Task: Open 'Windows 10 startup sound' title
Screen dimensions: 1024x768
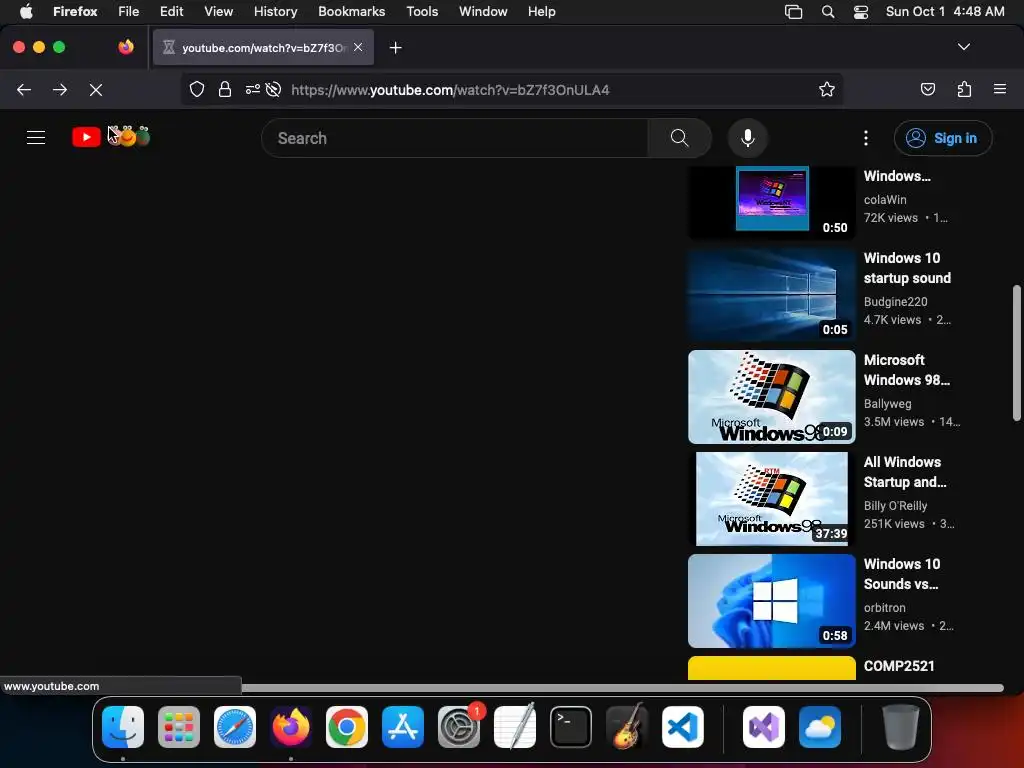Action: click(907, 268)
